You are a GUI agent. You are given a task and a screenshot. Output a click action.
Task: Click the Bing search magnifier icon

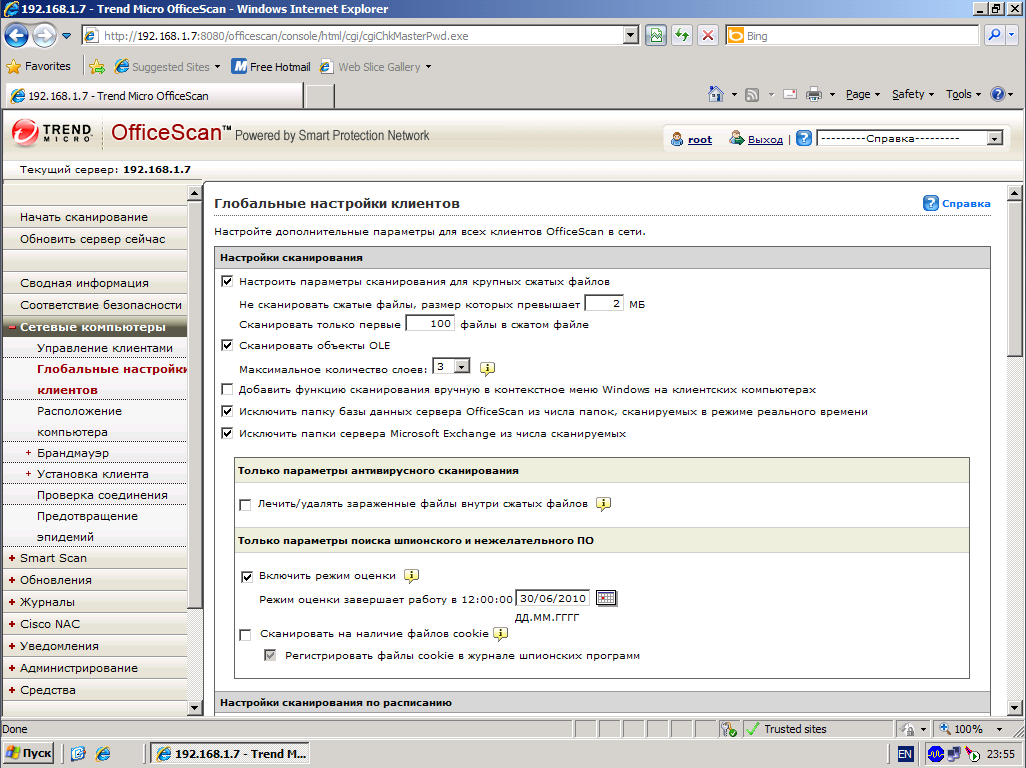click(995, 35)
